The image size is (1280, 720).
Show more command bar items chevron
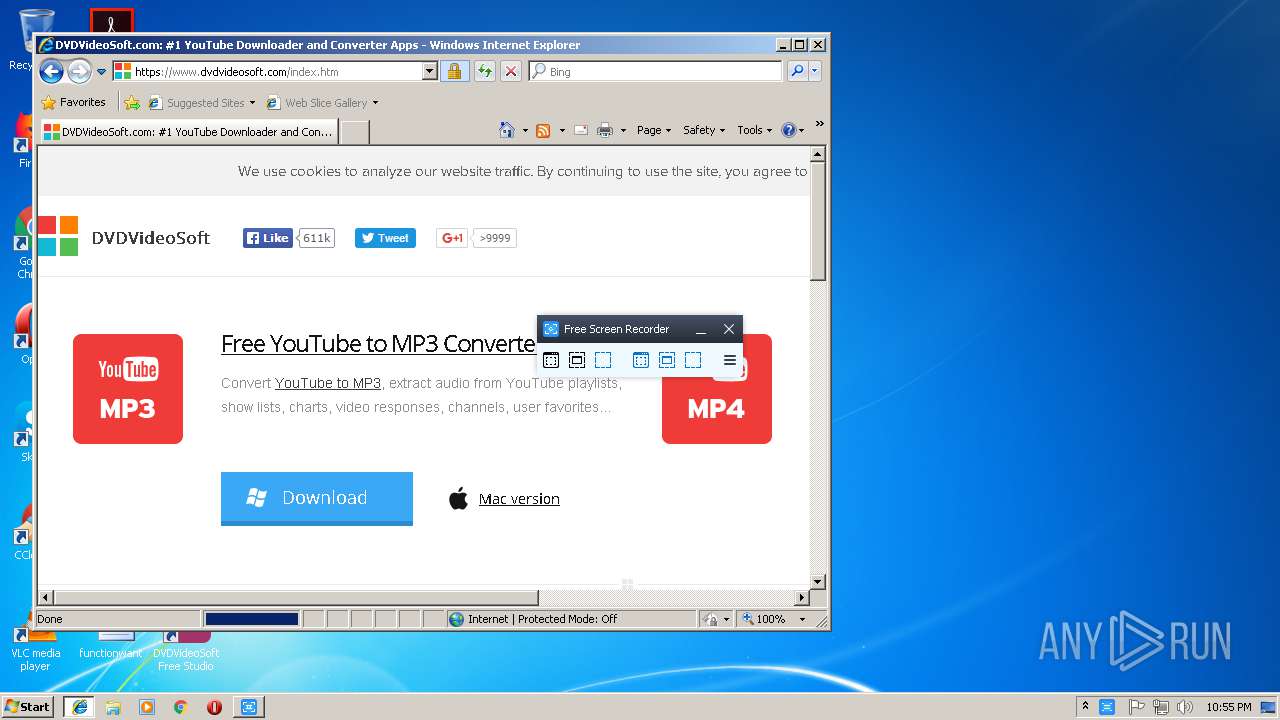tap(819, 124)
